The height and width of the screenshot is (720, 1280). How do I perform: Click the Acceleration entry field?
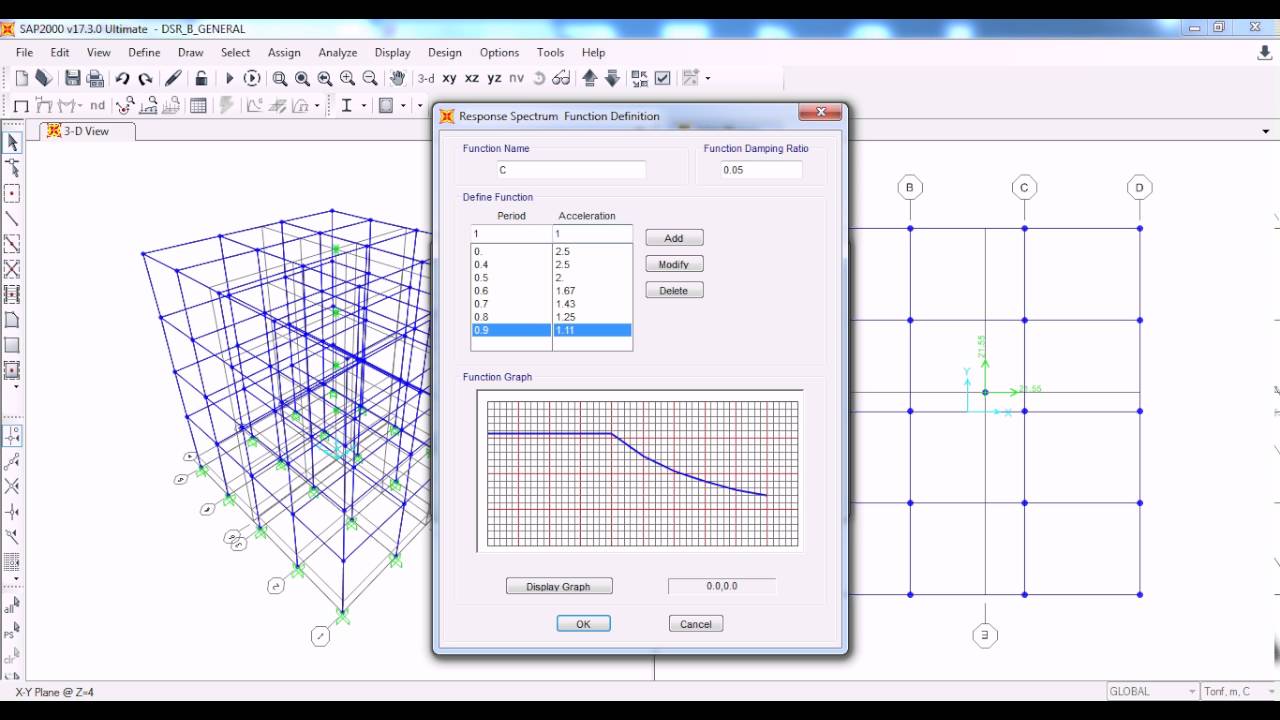[593, 233]
